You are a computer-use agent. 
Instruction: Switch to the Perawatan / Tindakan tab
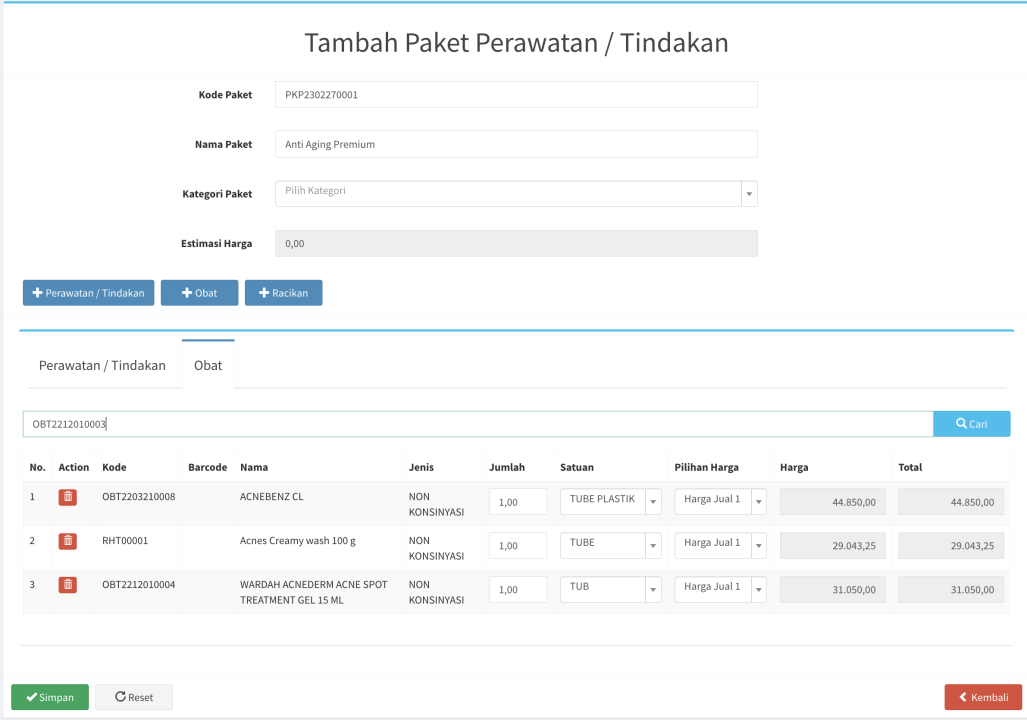pos(102,366)
